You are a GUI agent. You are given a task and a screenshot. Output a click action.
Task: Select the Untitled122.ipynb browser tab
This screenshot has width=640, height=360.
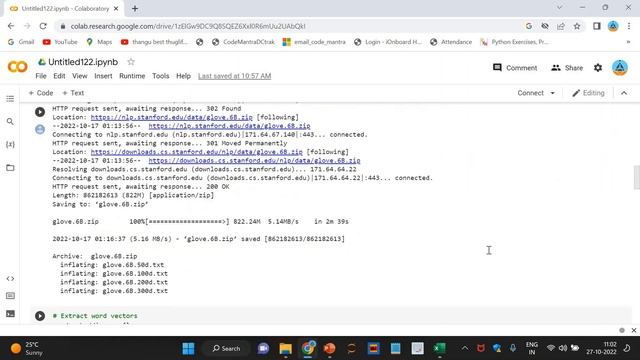64,9
